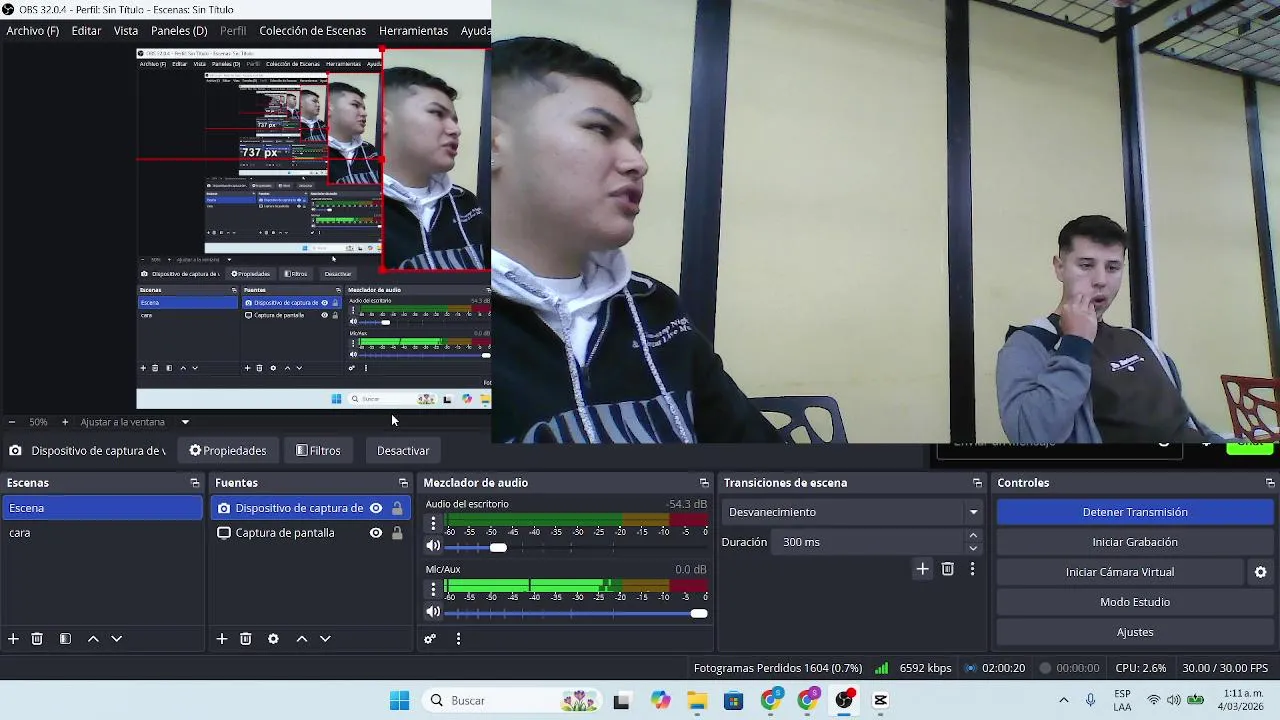
Task: Decrease transition duration stepper down
Action: [973, 548]
